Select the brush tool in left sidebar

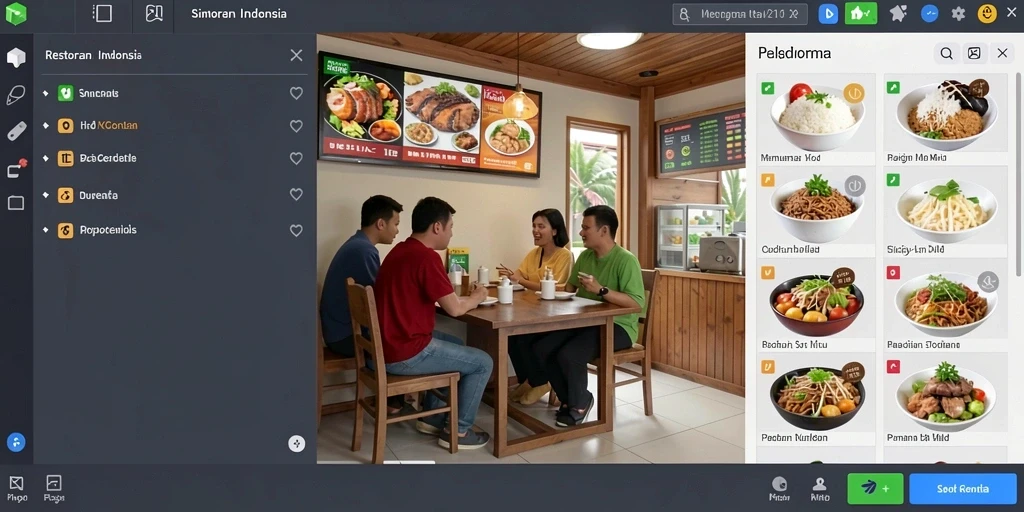pyautogui.click(x=16, y=95)
